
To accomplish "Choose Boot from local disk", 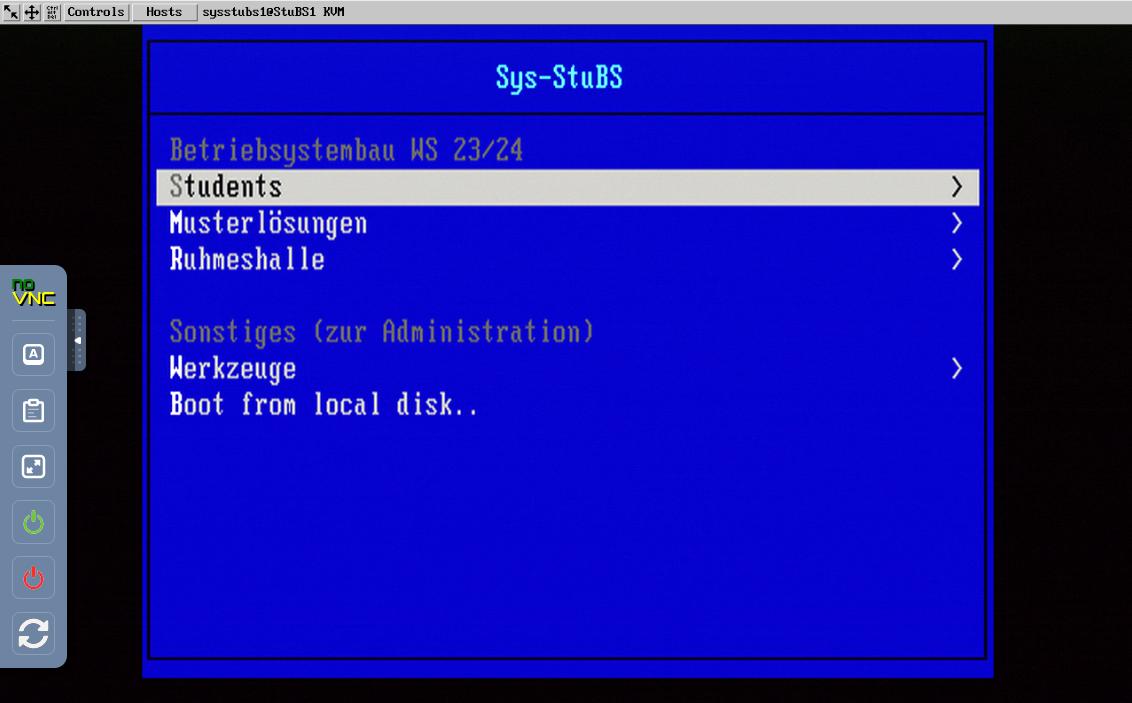I will (323, 405).
